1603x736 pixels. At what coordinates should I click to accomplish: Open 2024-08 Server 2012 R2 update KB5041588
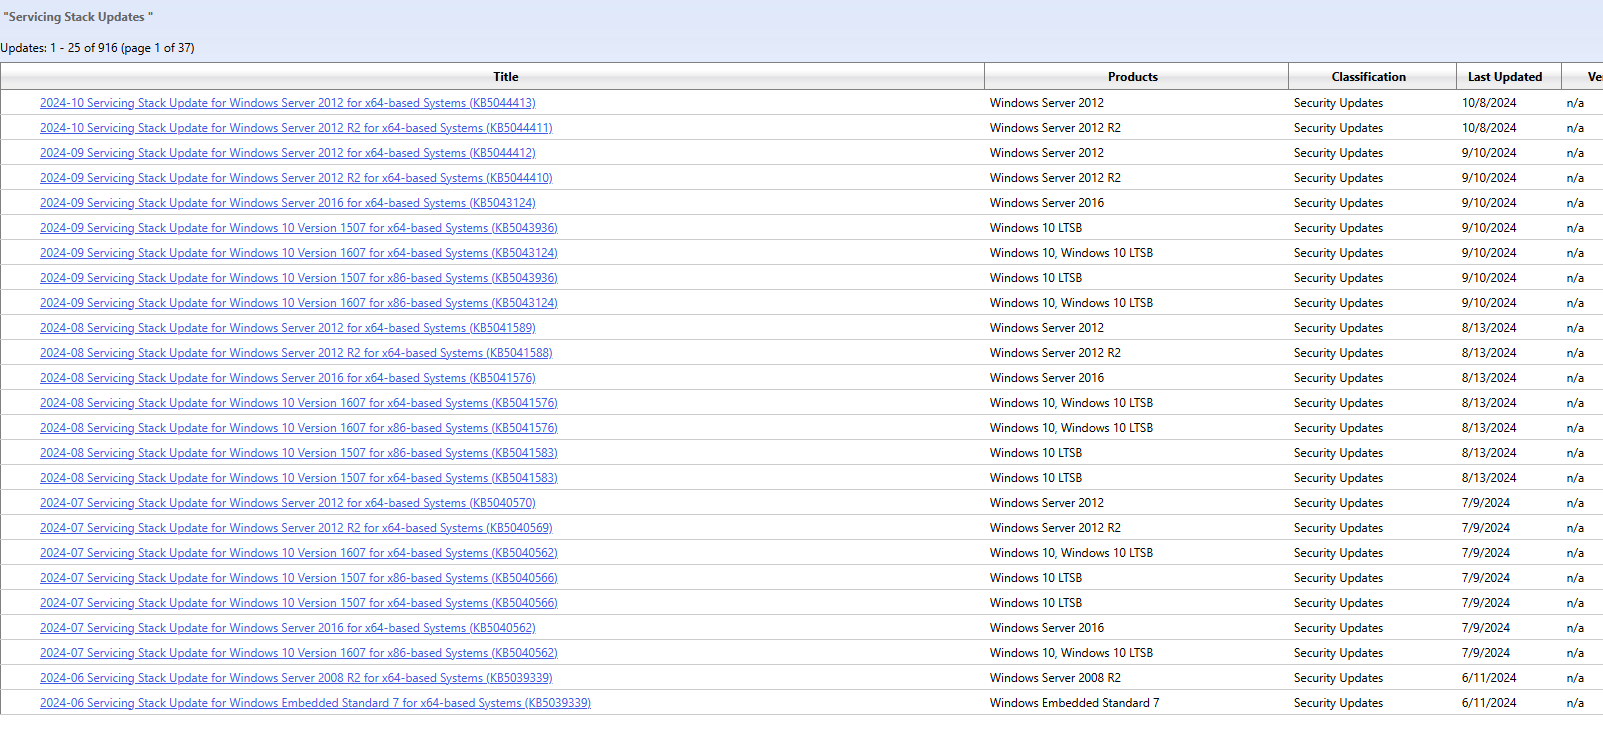(296, 353)
